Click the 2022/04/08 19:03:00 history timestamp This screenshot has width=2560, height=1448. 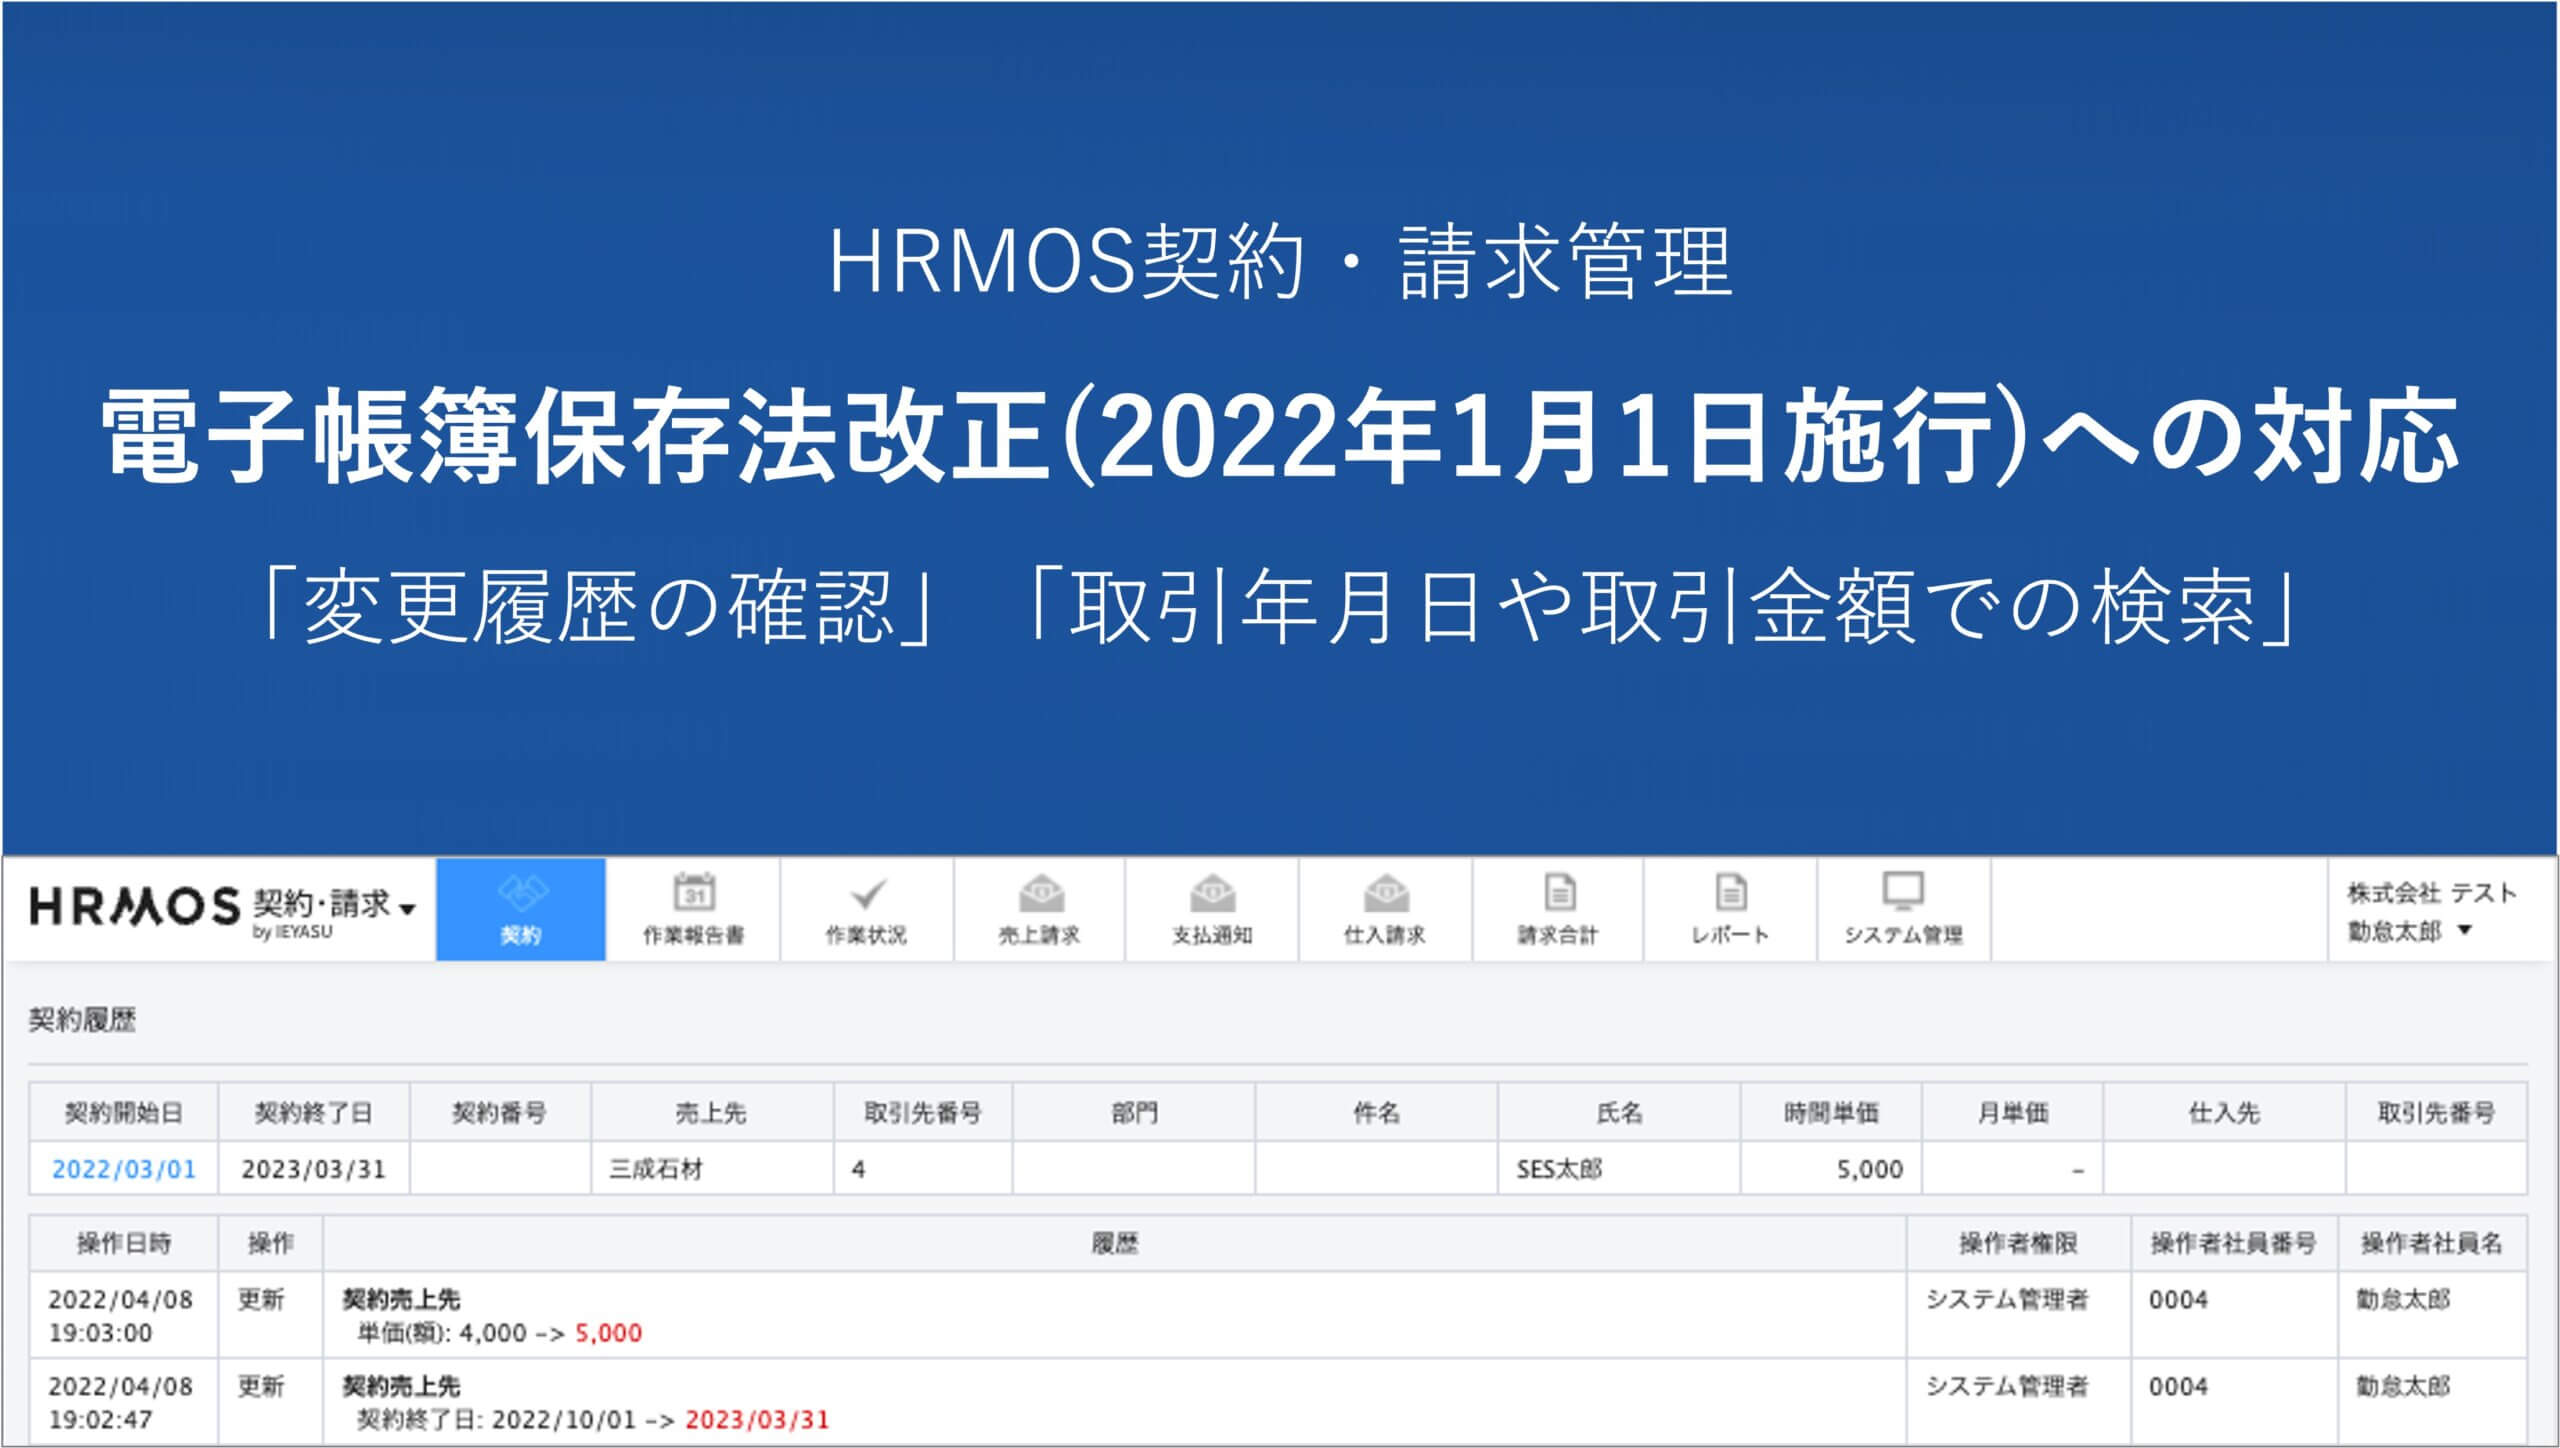120,1316
